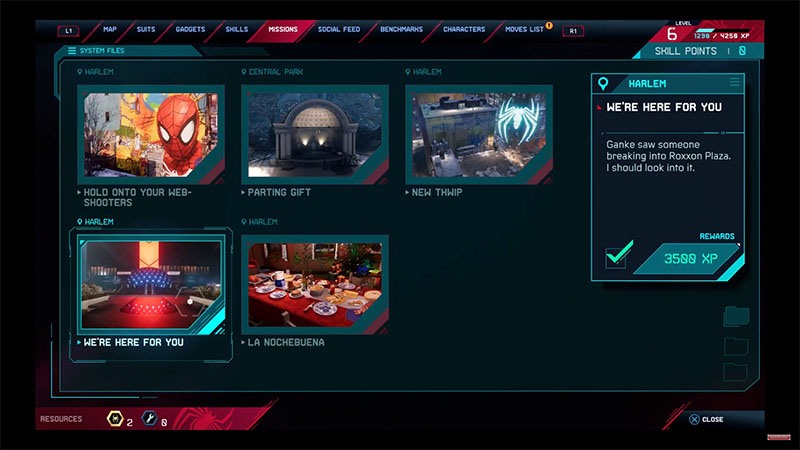Click location pin above La Nochebuena
The width and height of the screenshot is (800, 450).
[x=244, y=222]
